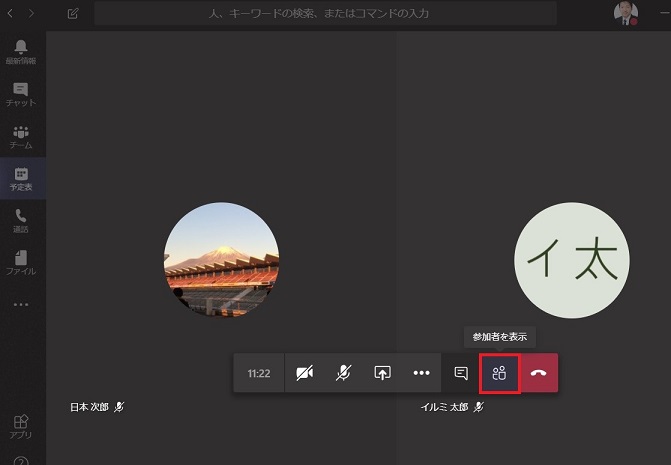The image size is (671, 465).
Task: Open the sidebar more apps ellipsis
Action: [21, 305]
